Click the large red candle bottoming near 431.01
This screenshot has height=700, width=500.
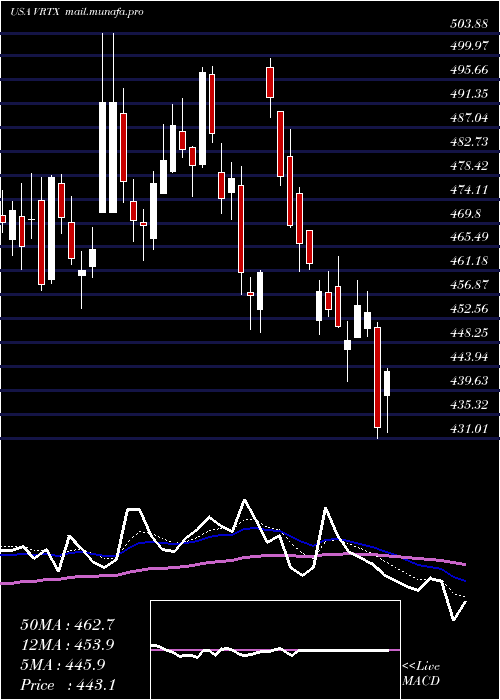pyautogui.click(x=378, y=377)
